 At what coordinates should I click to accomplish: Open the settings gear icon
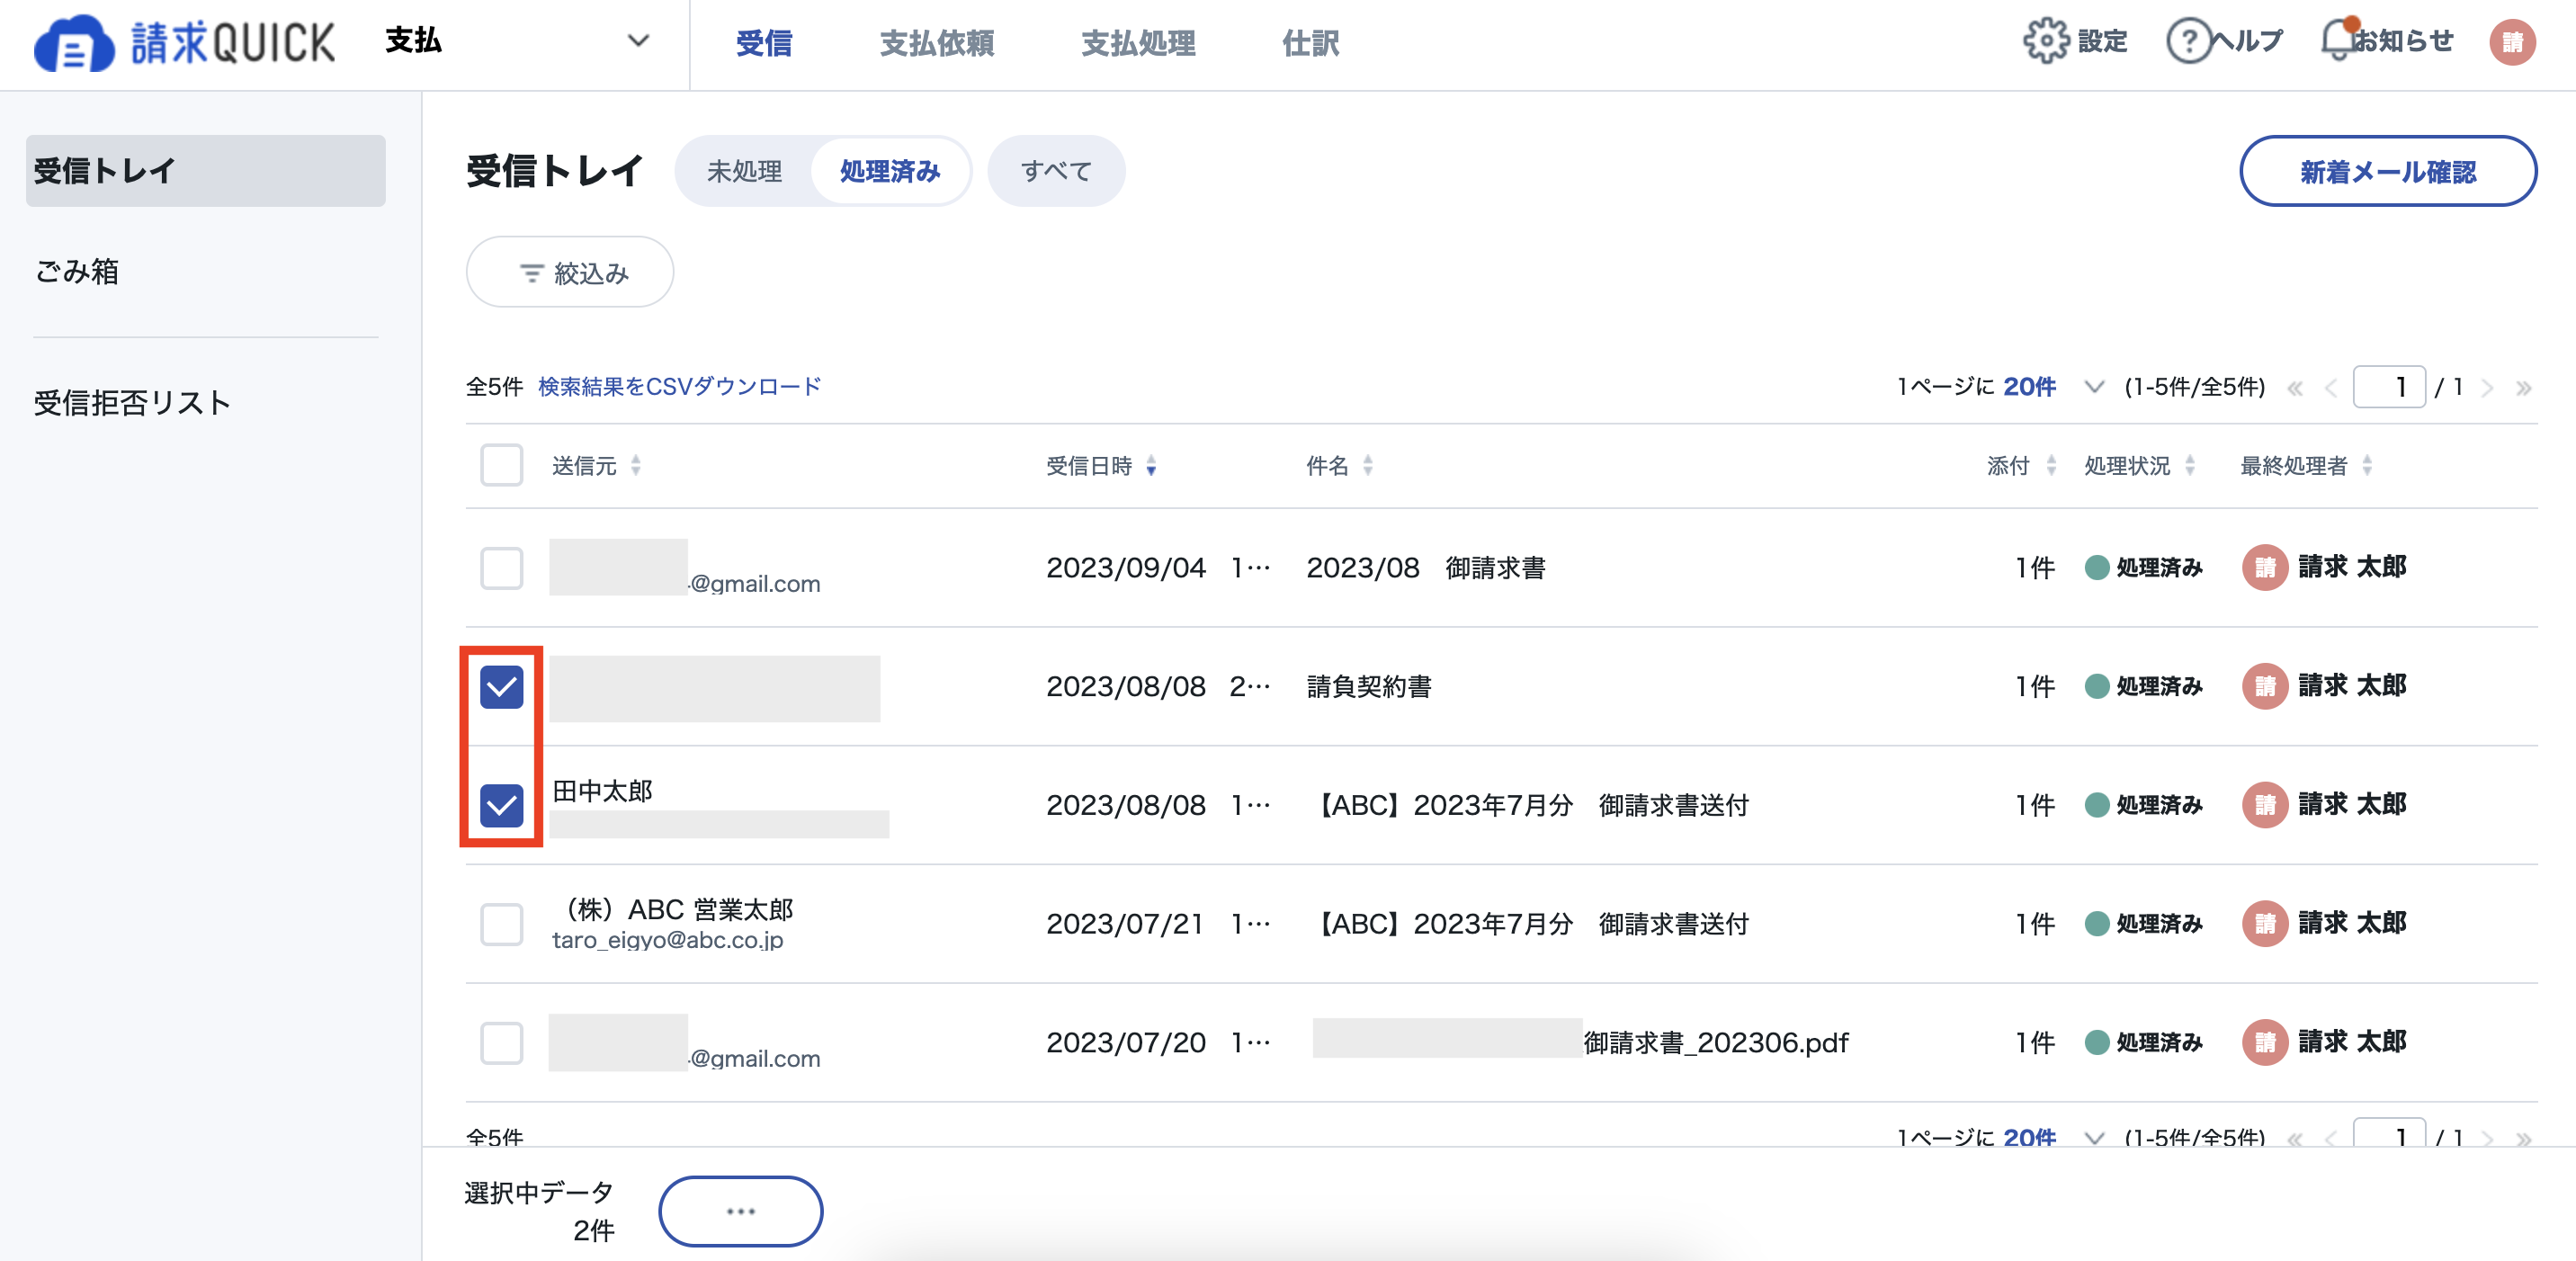[x=2046, y=41]
